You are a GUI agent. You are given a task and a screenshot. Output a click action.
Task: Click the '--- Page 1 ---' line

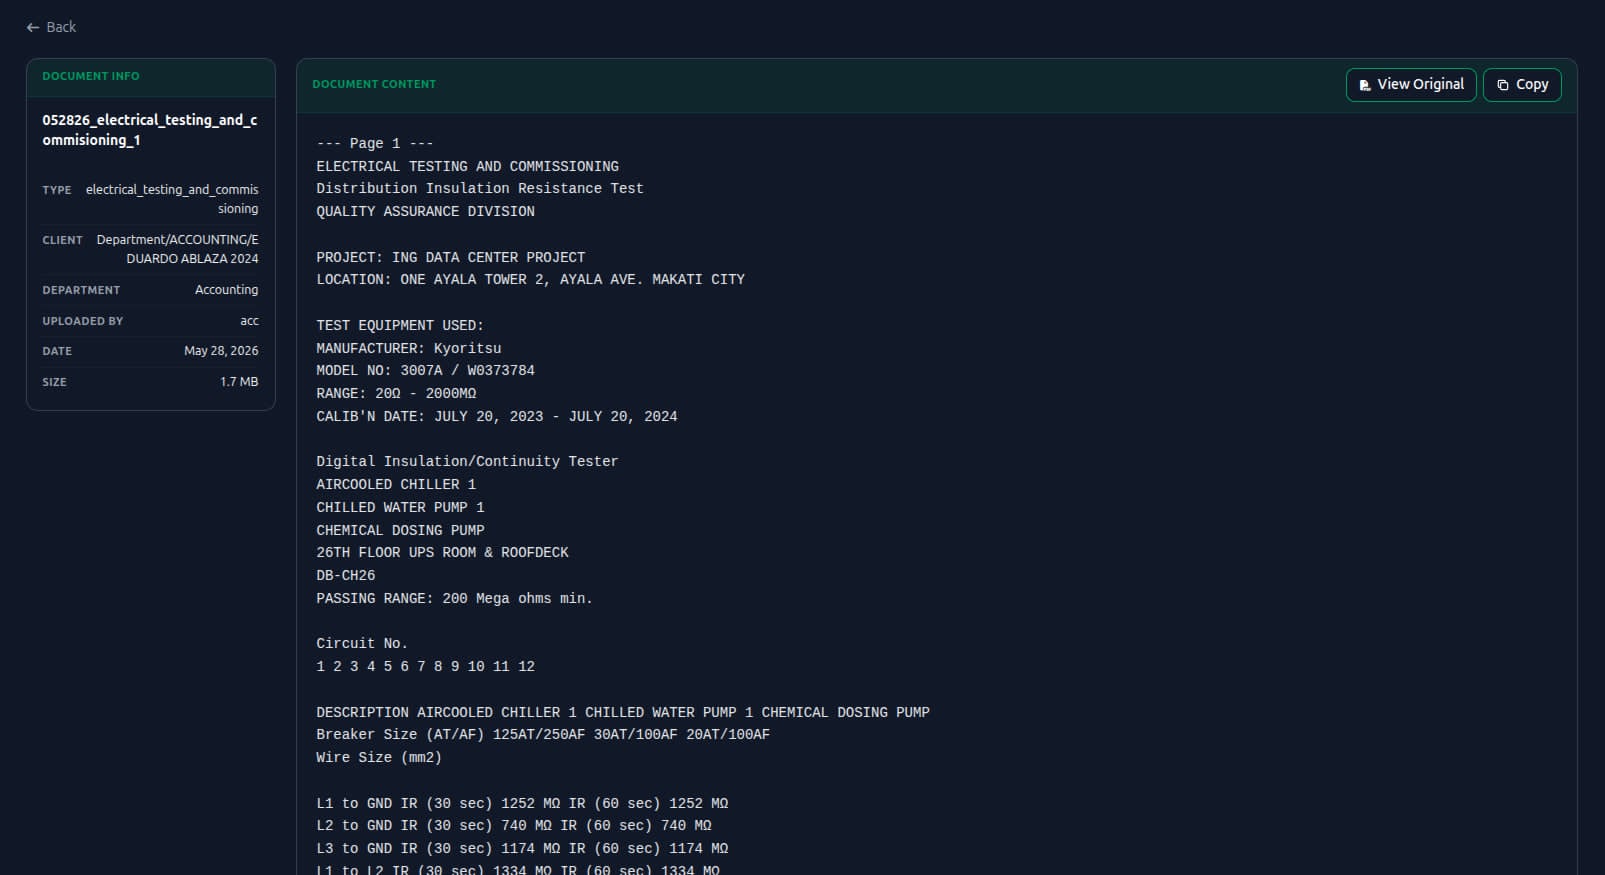[x=375, y=143]
